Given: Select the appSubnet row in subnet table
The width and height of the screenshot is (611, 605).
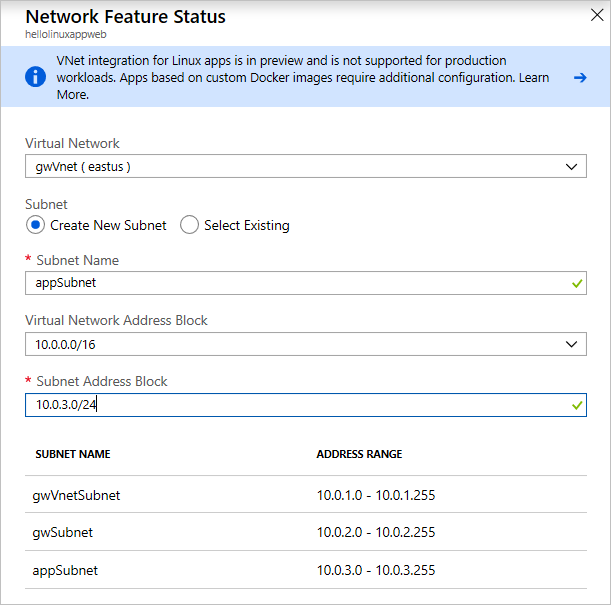Looking at the screenshot, I should (306, 570).
